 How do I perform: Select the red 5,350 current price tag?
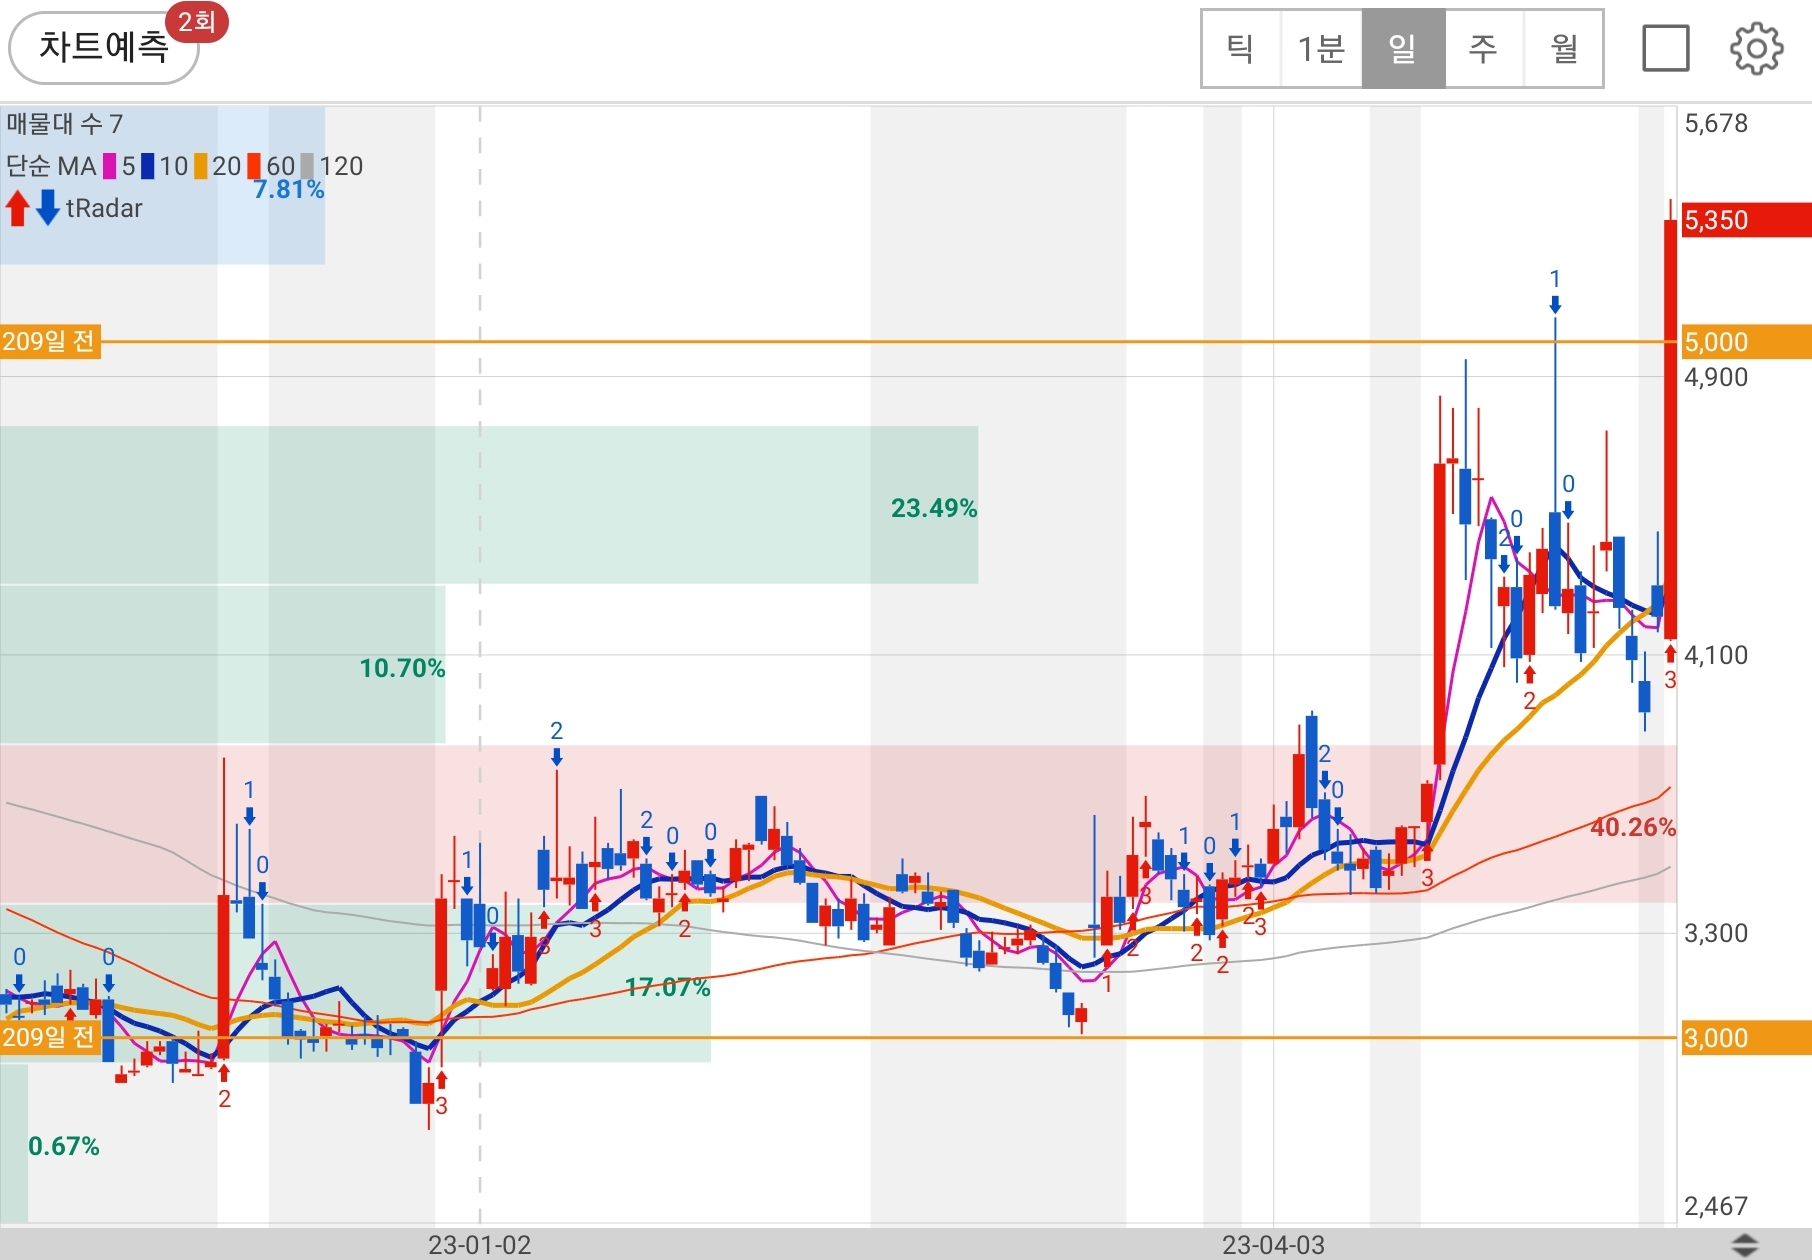(x=1746, y=220)
